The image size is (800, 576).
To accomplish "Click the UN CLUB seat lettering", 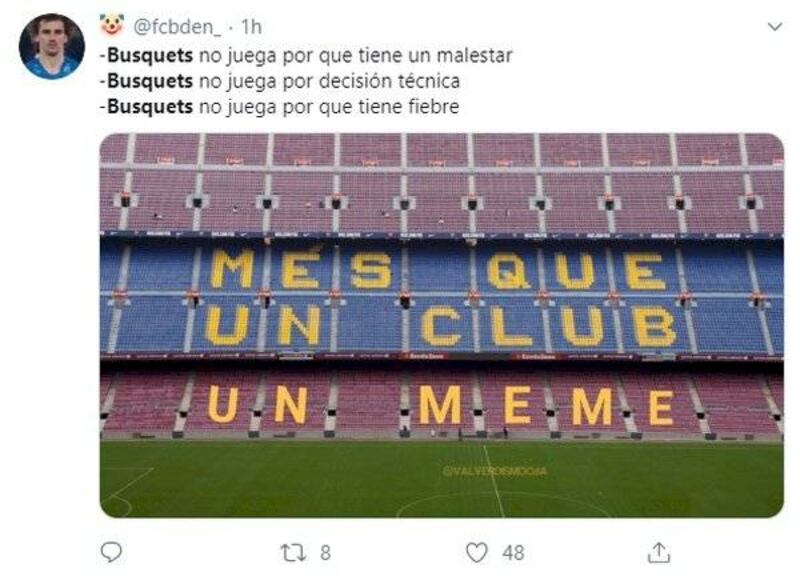I will tap(441, 326).
